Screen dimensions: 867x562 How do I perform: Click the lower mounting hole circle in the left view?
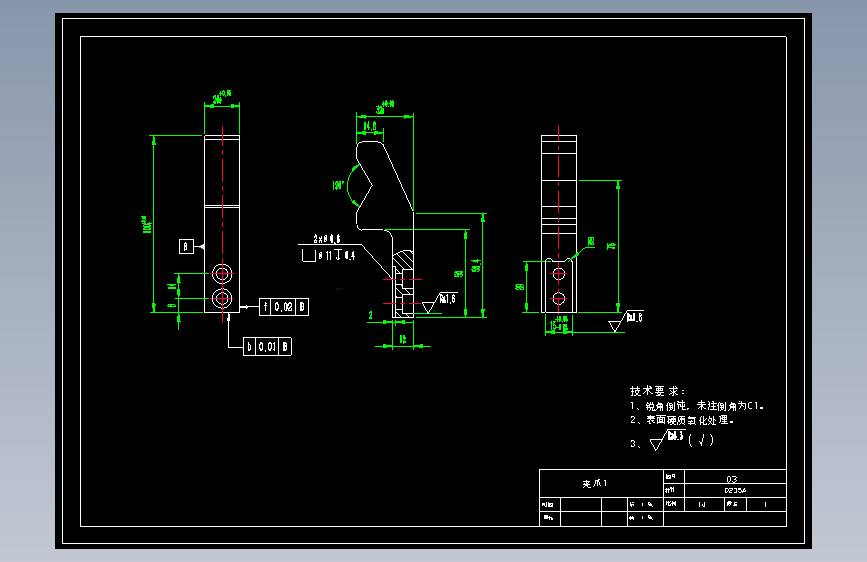(x=222, y=299)
